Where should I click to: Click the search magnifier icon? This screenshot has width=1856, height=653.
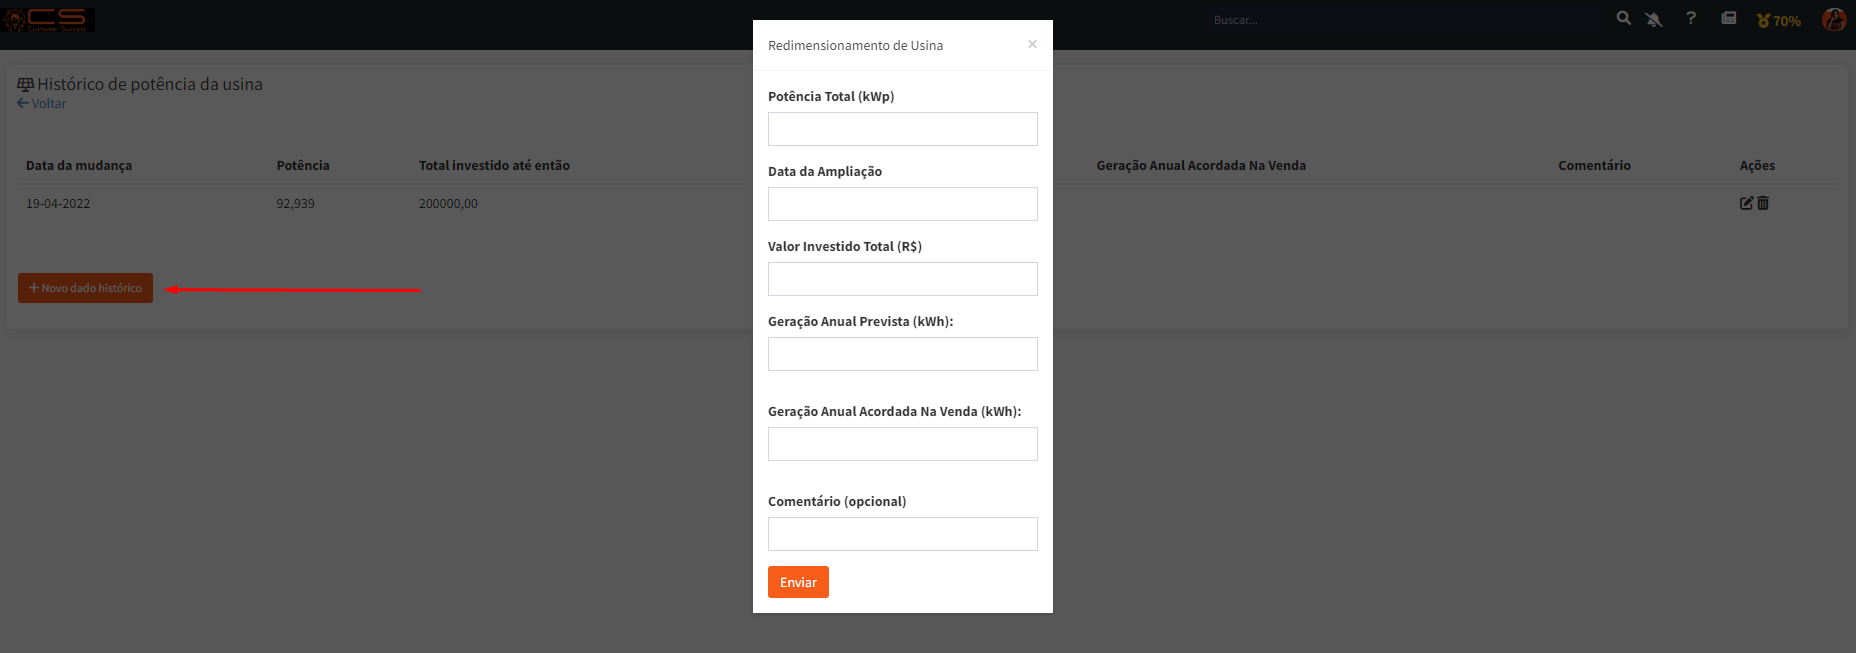click(1623, 19)
